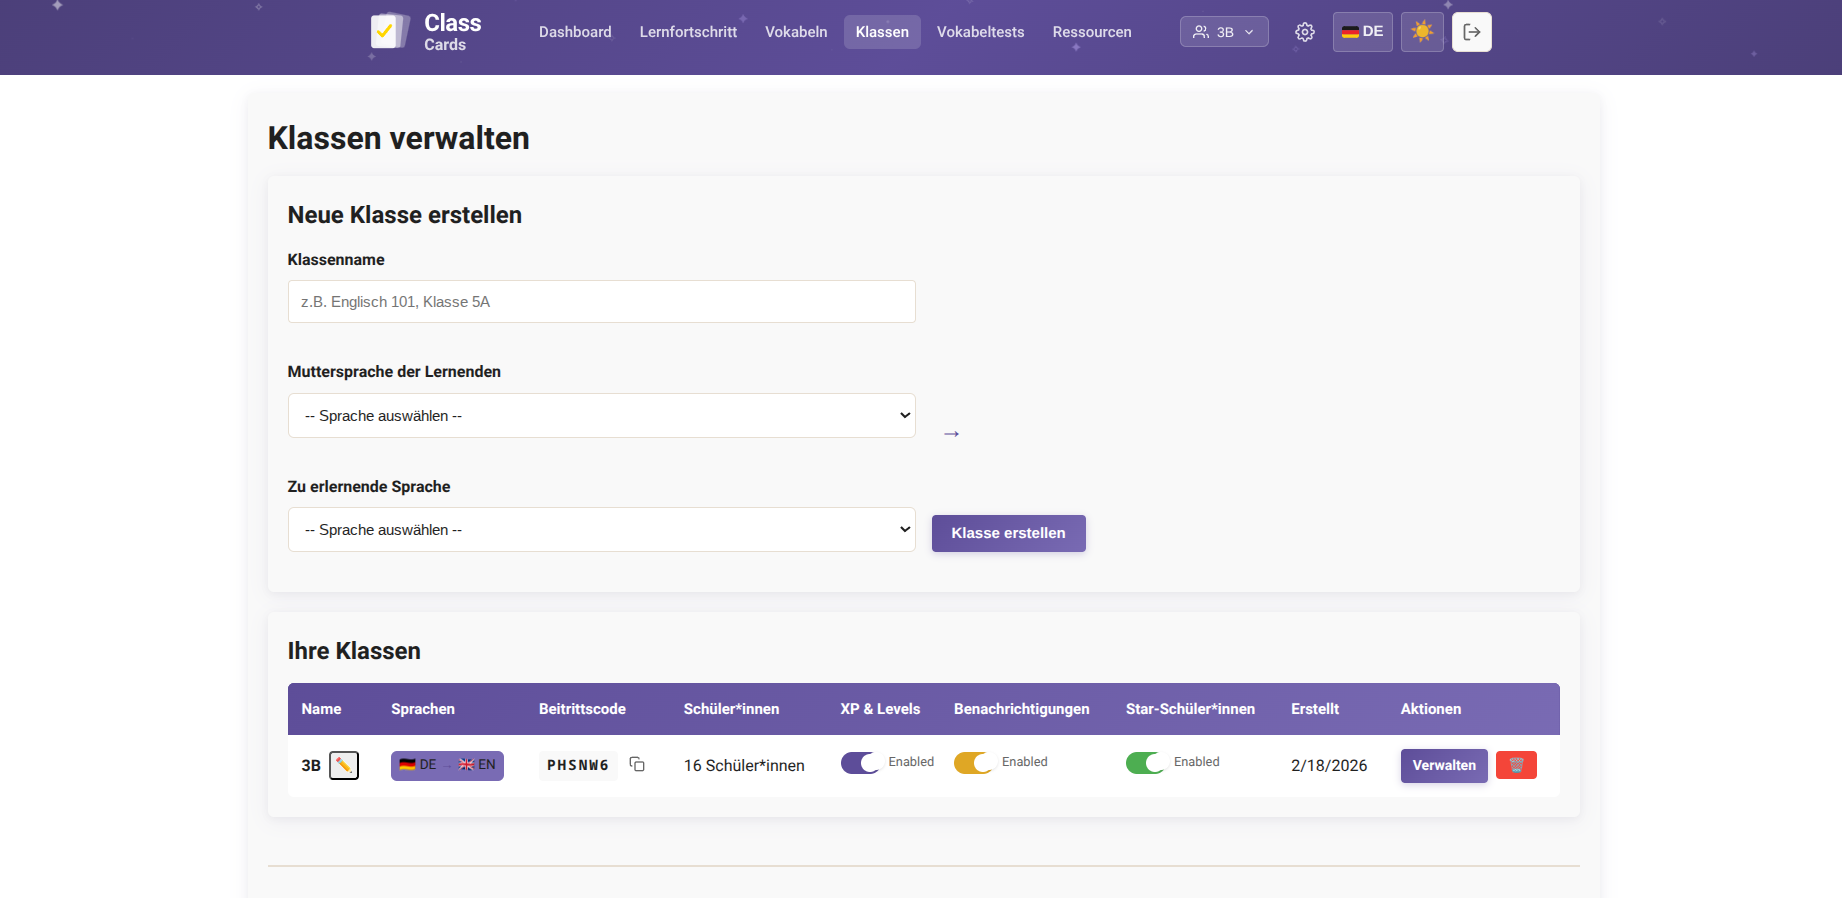Viewport: 1842px width, 898px height.
Task: Open the 3B class selector in header
Action: click(1223, 32)
